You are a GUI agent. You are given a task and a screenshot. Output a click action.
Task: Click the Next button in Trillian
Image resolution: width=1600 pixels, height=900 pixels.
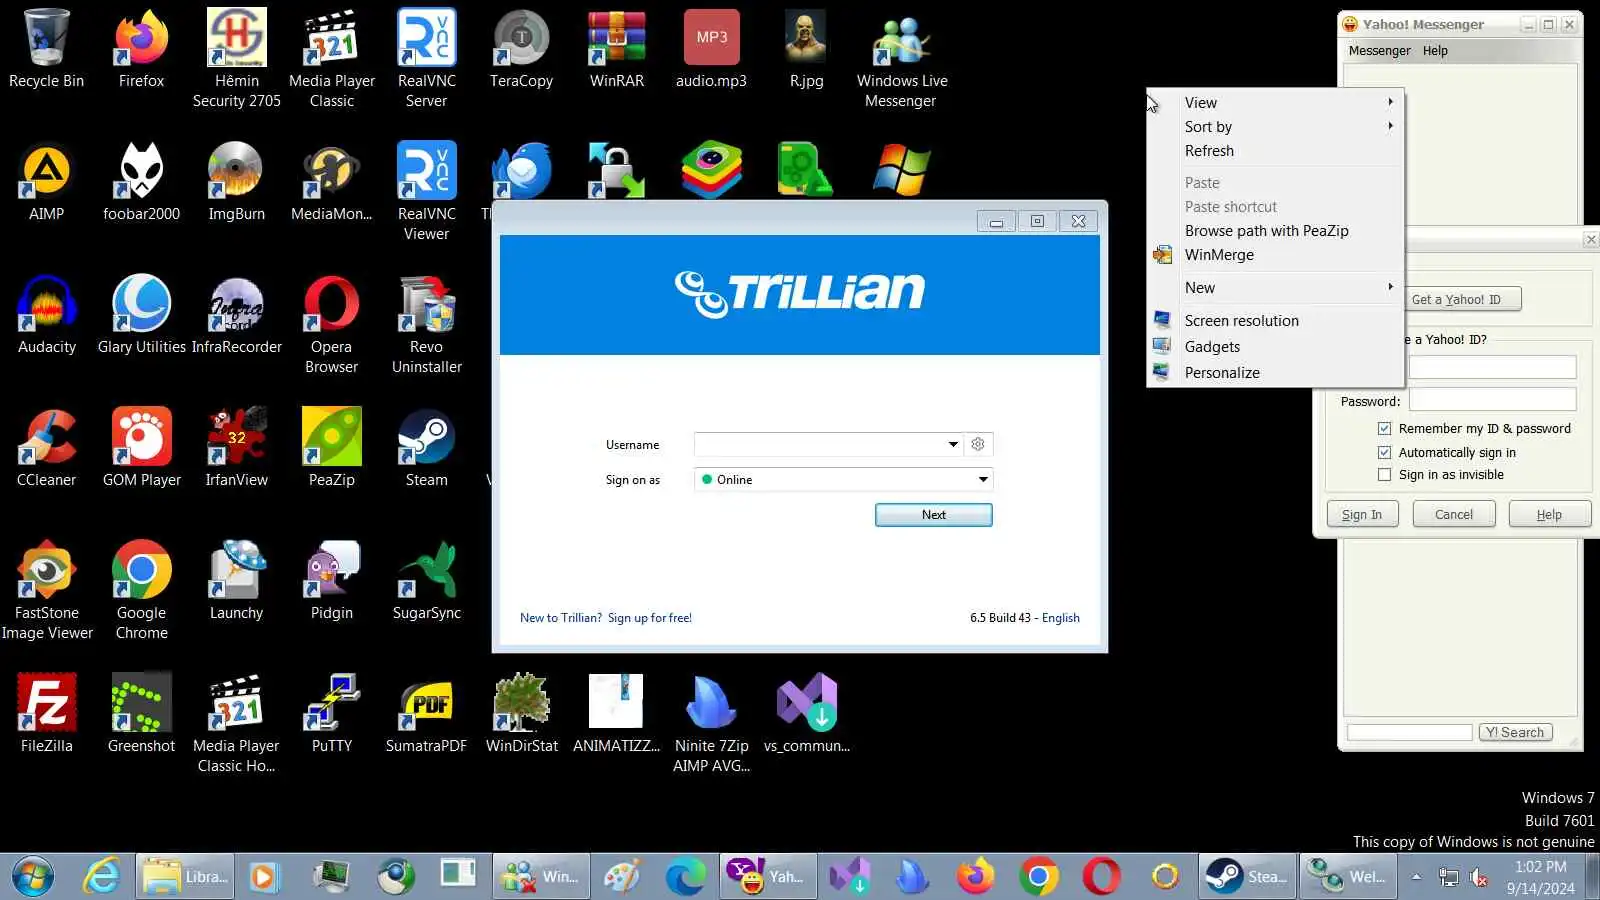(x=934, y=514)
